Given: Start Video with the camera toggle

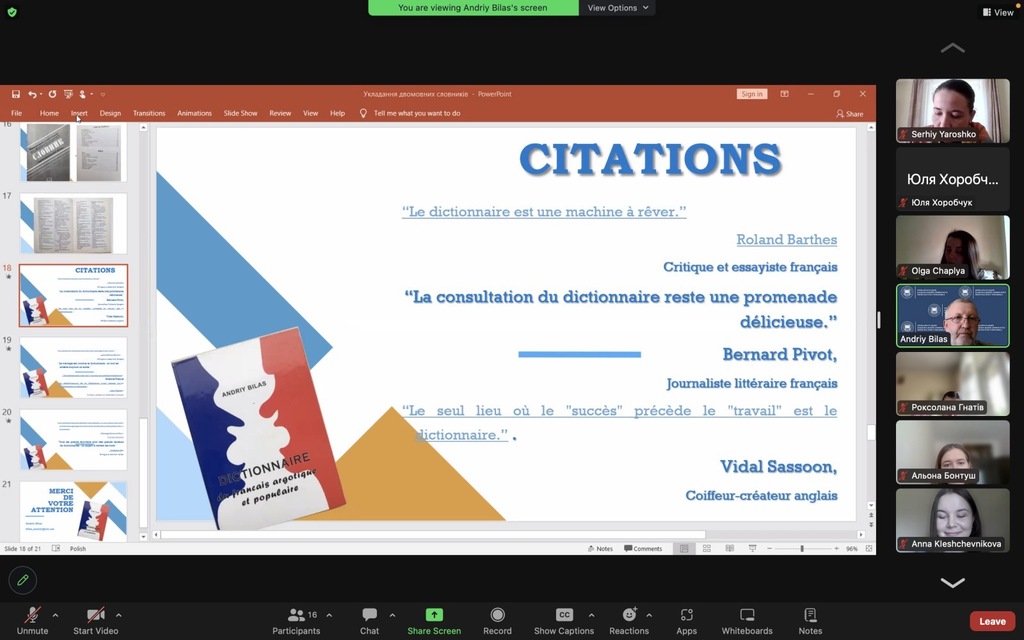Looking at the screenshot, I should [x=96, y=621].
